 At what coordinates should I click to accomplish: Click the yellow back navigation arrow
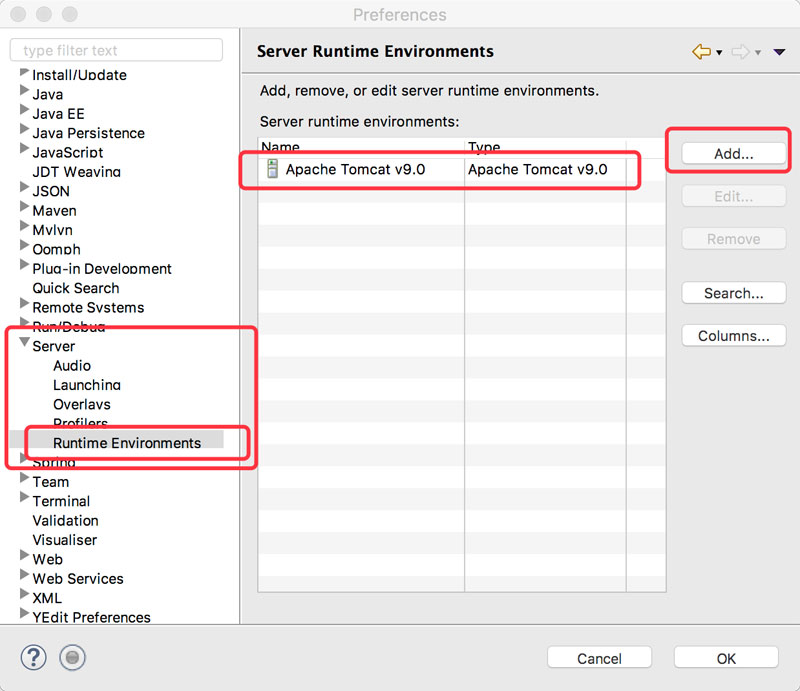click(x=700, y=50)
